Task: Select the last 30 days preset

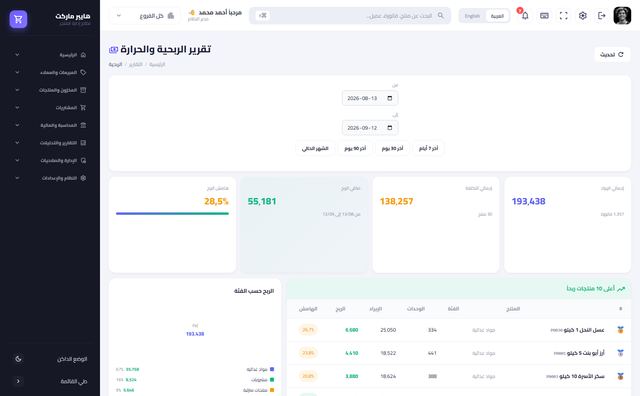Action: click(x=392, y=148)
